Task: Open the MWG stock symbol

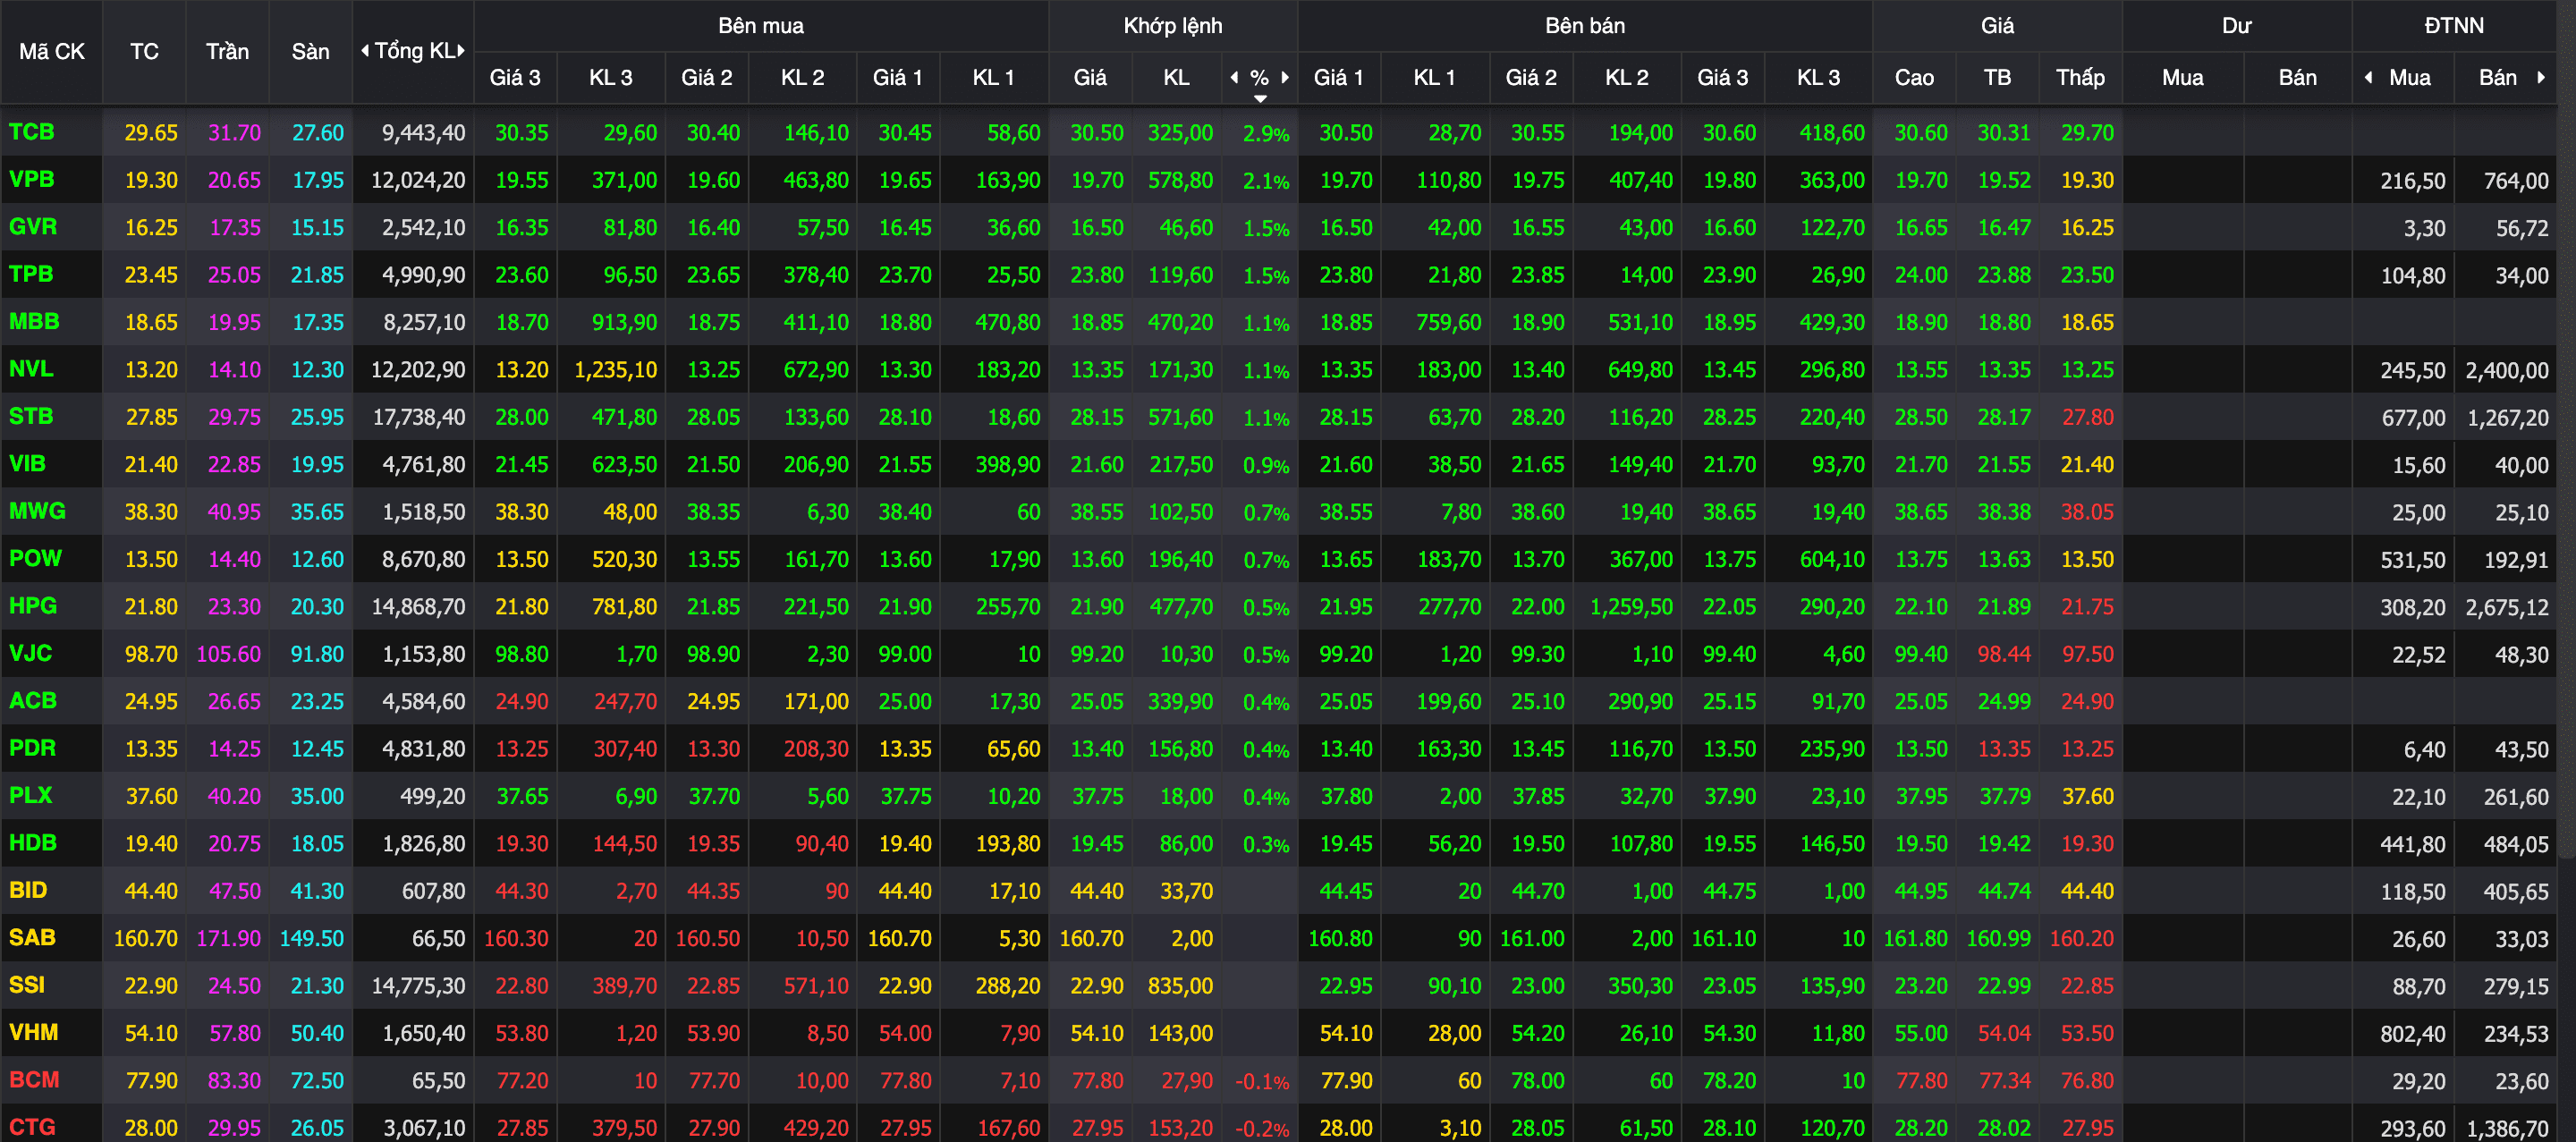Action: 37,511
